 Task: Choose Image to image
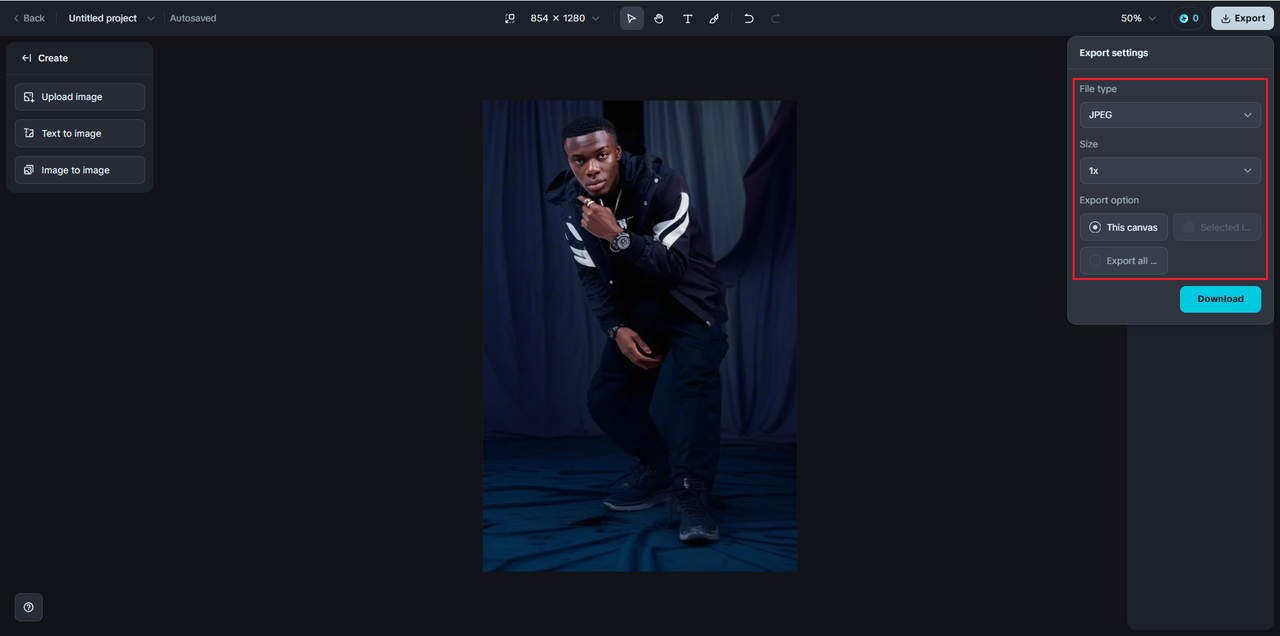[x=80, y=170]
